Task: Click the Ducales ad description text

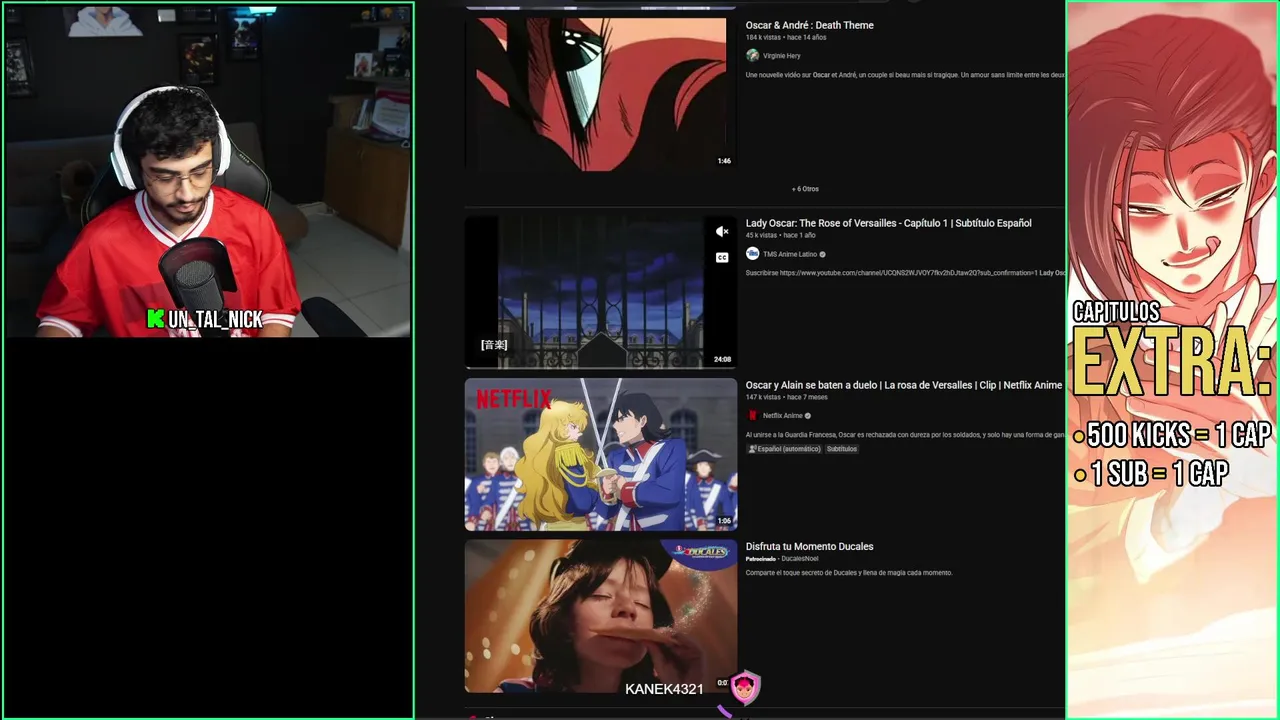Action: coord(849,573)
